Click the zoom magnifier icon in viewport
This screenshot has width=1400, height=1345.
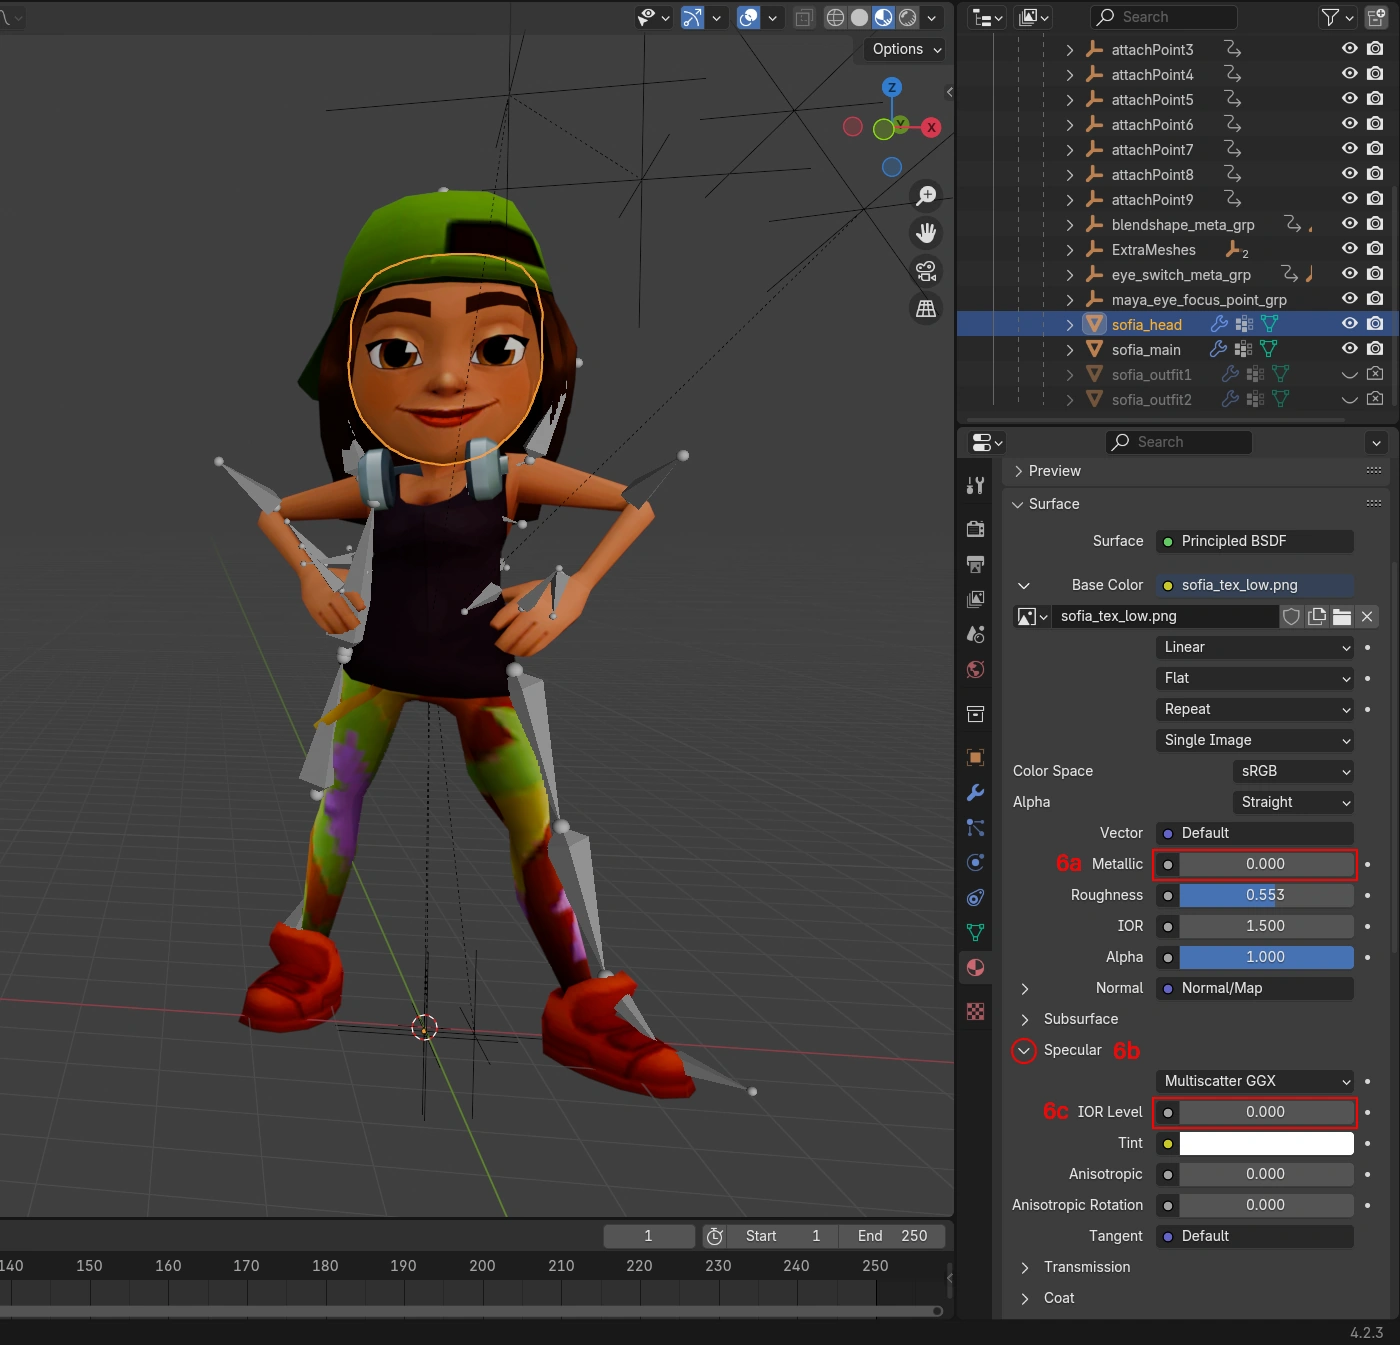point(926,196)
